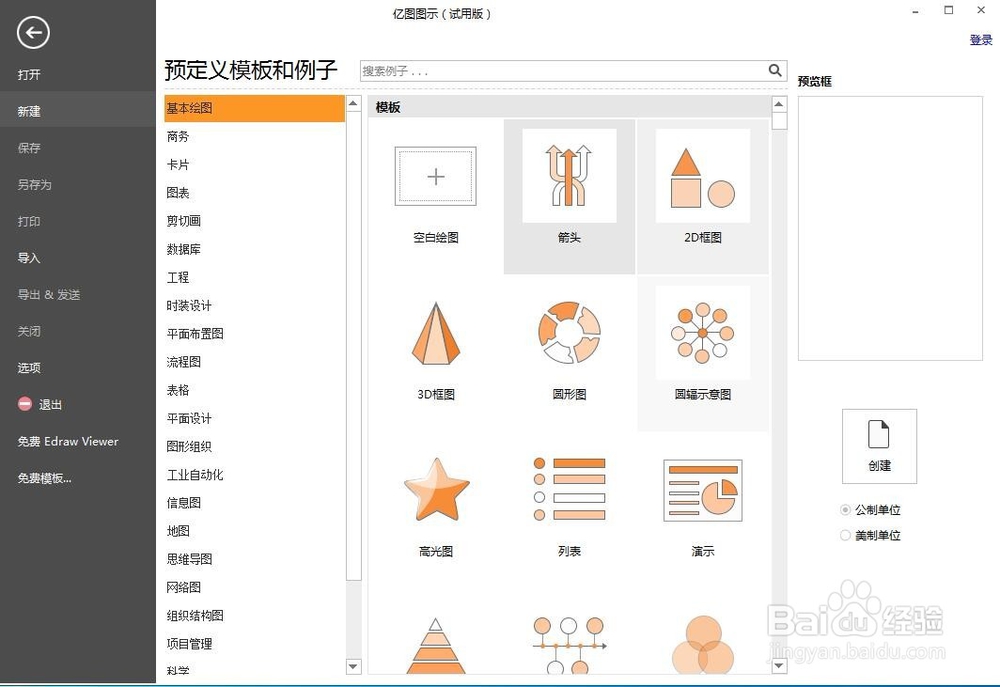
Task: Select the 基本绘图 category
Action: pos(254,108)
